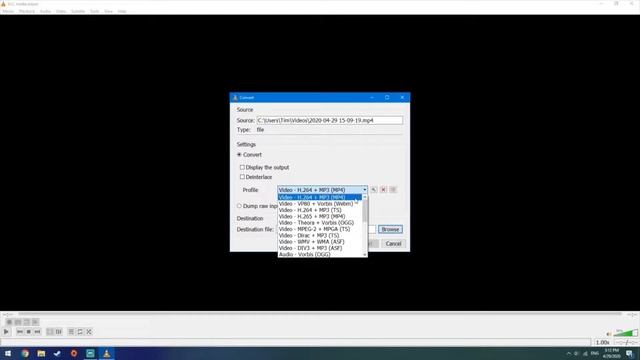Click the Previous media button
Image resolution: width=640 pixels, height=360 pixels.
[x=20, y=332]
